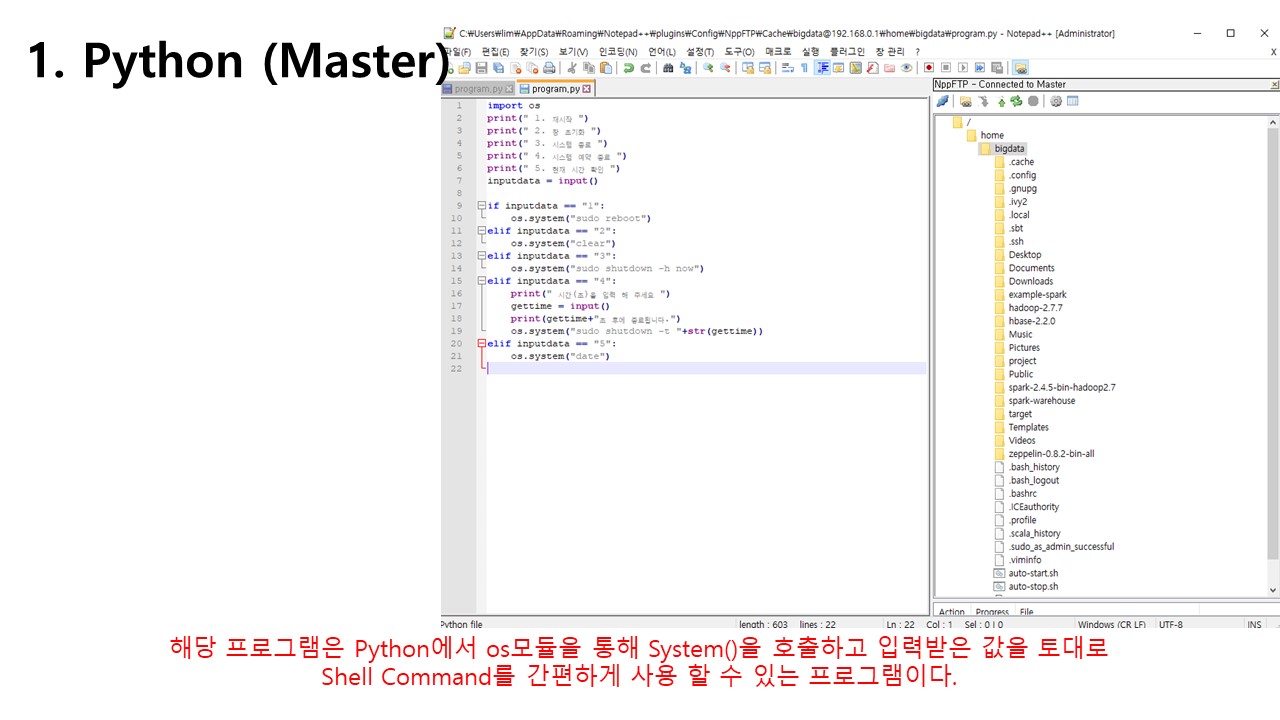Click NppFTP download file arrow icon
This screenshot has width=1280, height=720.
[986, 101]
